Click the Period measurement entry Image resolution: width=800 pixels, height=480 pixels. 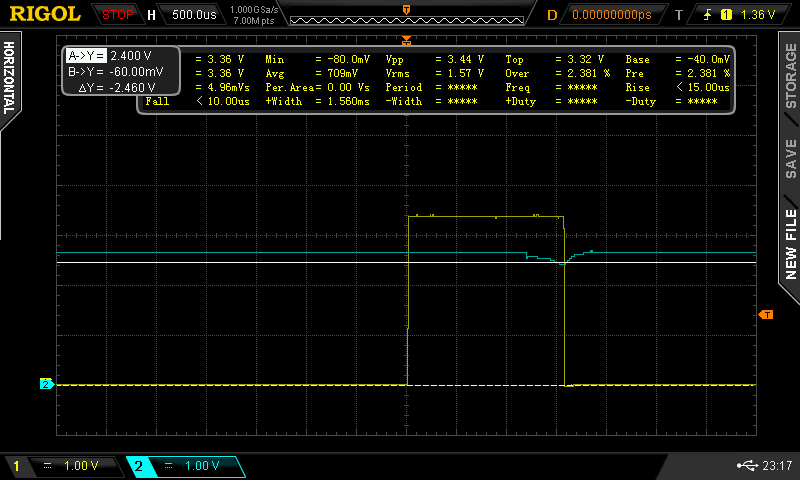click(431, 87)
